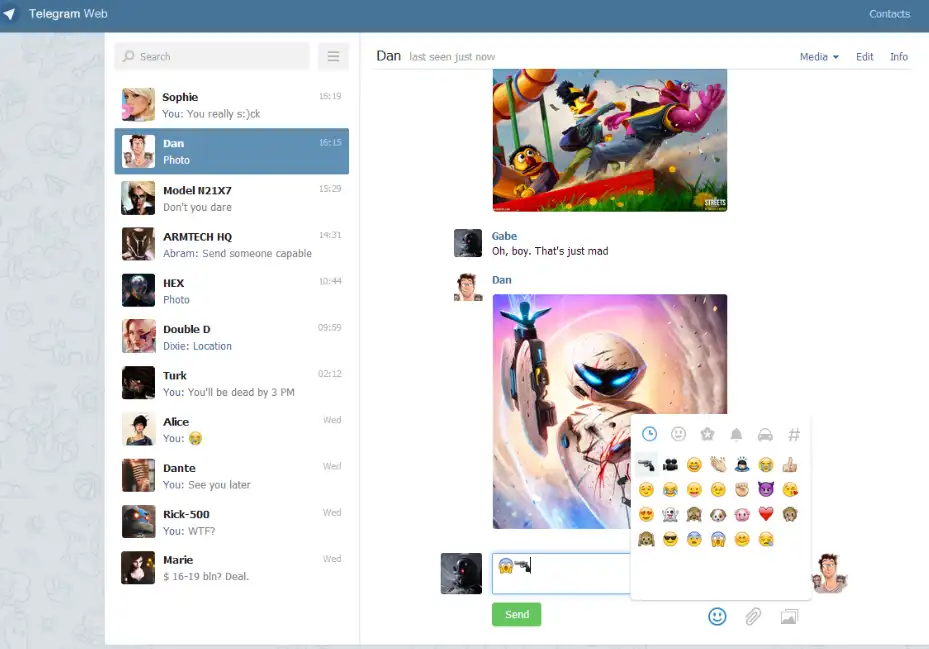Insert the see-no-evil monkey emoji
The image size is (929, 649).
pyautogui.click(x=694, y=514)
